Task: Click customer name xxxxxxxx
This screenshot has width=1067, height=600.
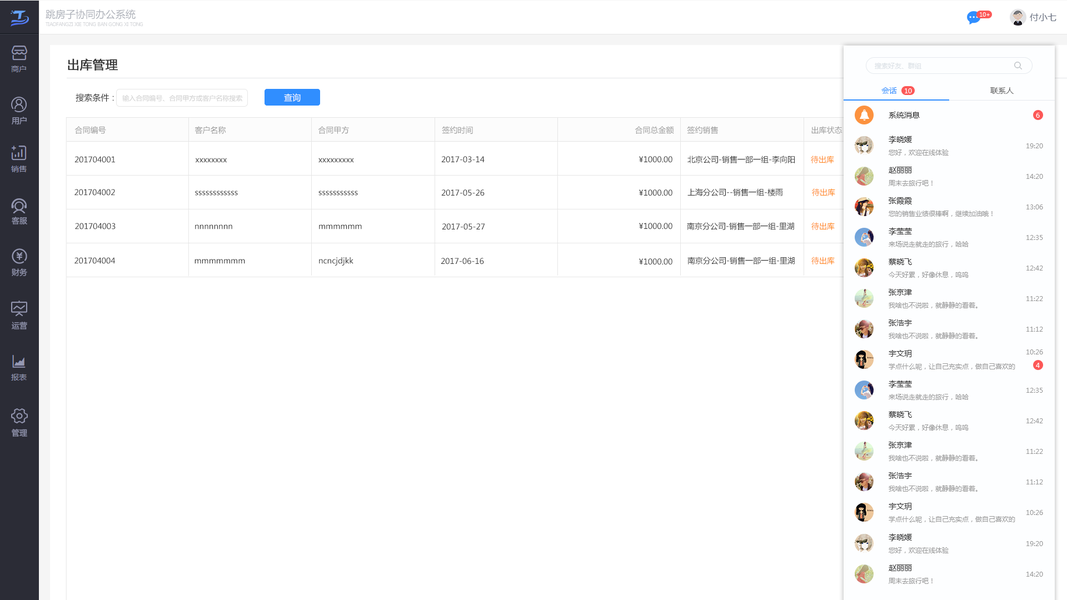Action: 211,159
